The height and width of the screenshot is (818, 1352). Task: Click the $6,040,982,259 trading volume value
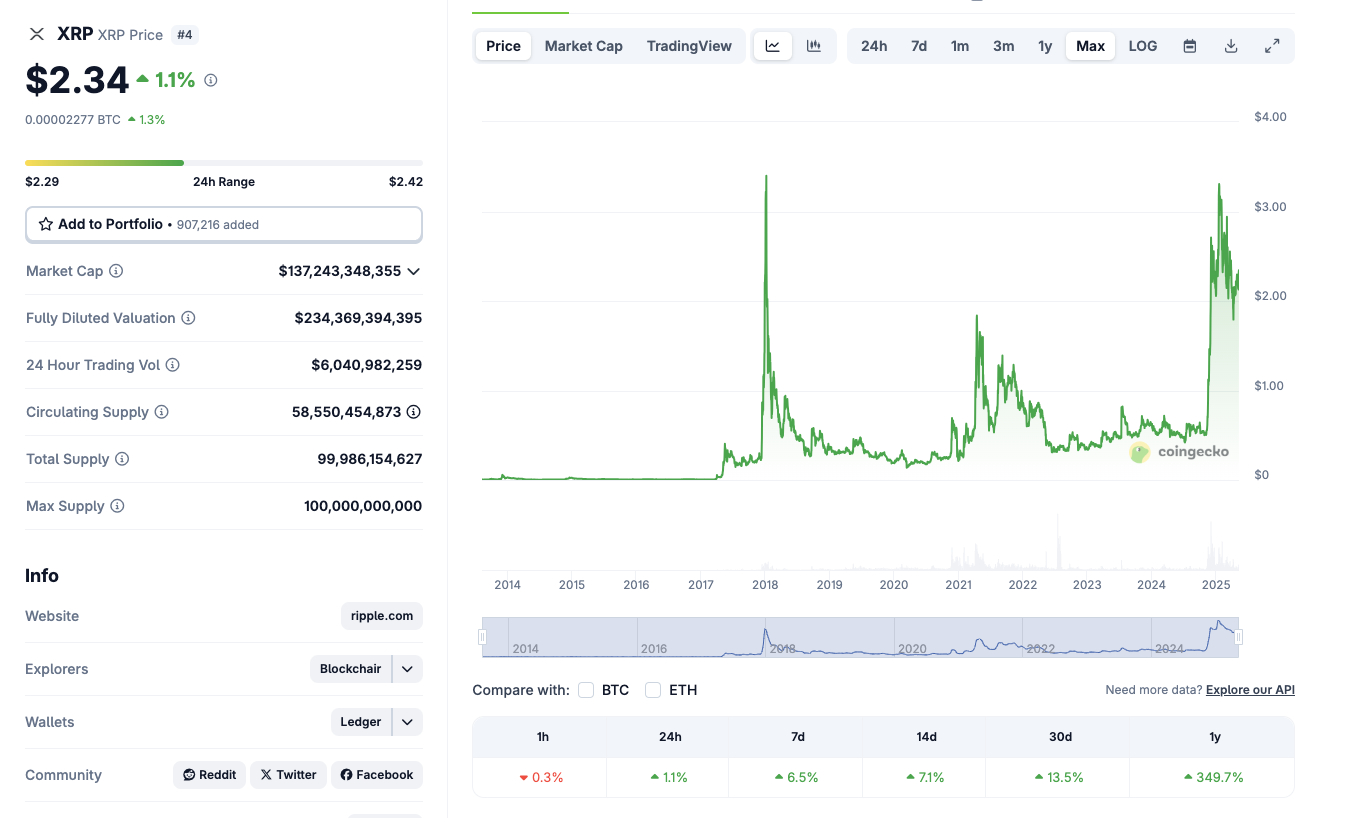pyautogui.click(x=367, y=365)
